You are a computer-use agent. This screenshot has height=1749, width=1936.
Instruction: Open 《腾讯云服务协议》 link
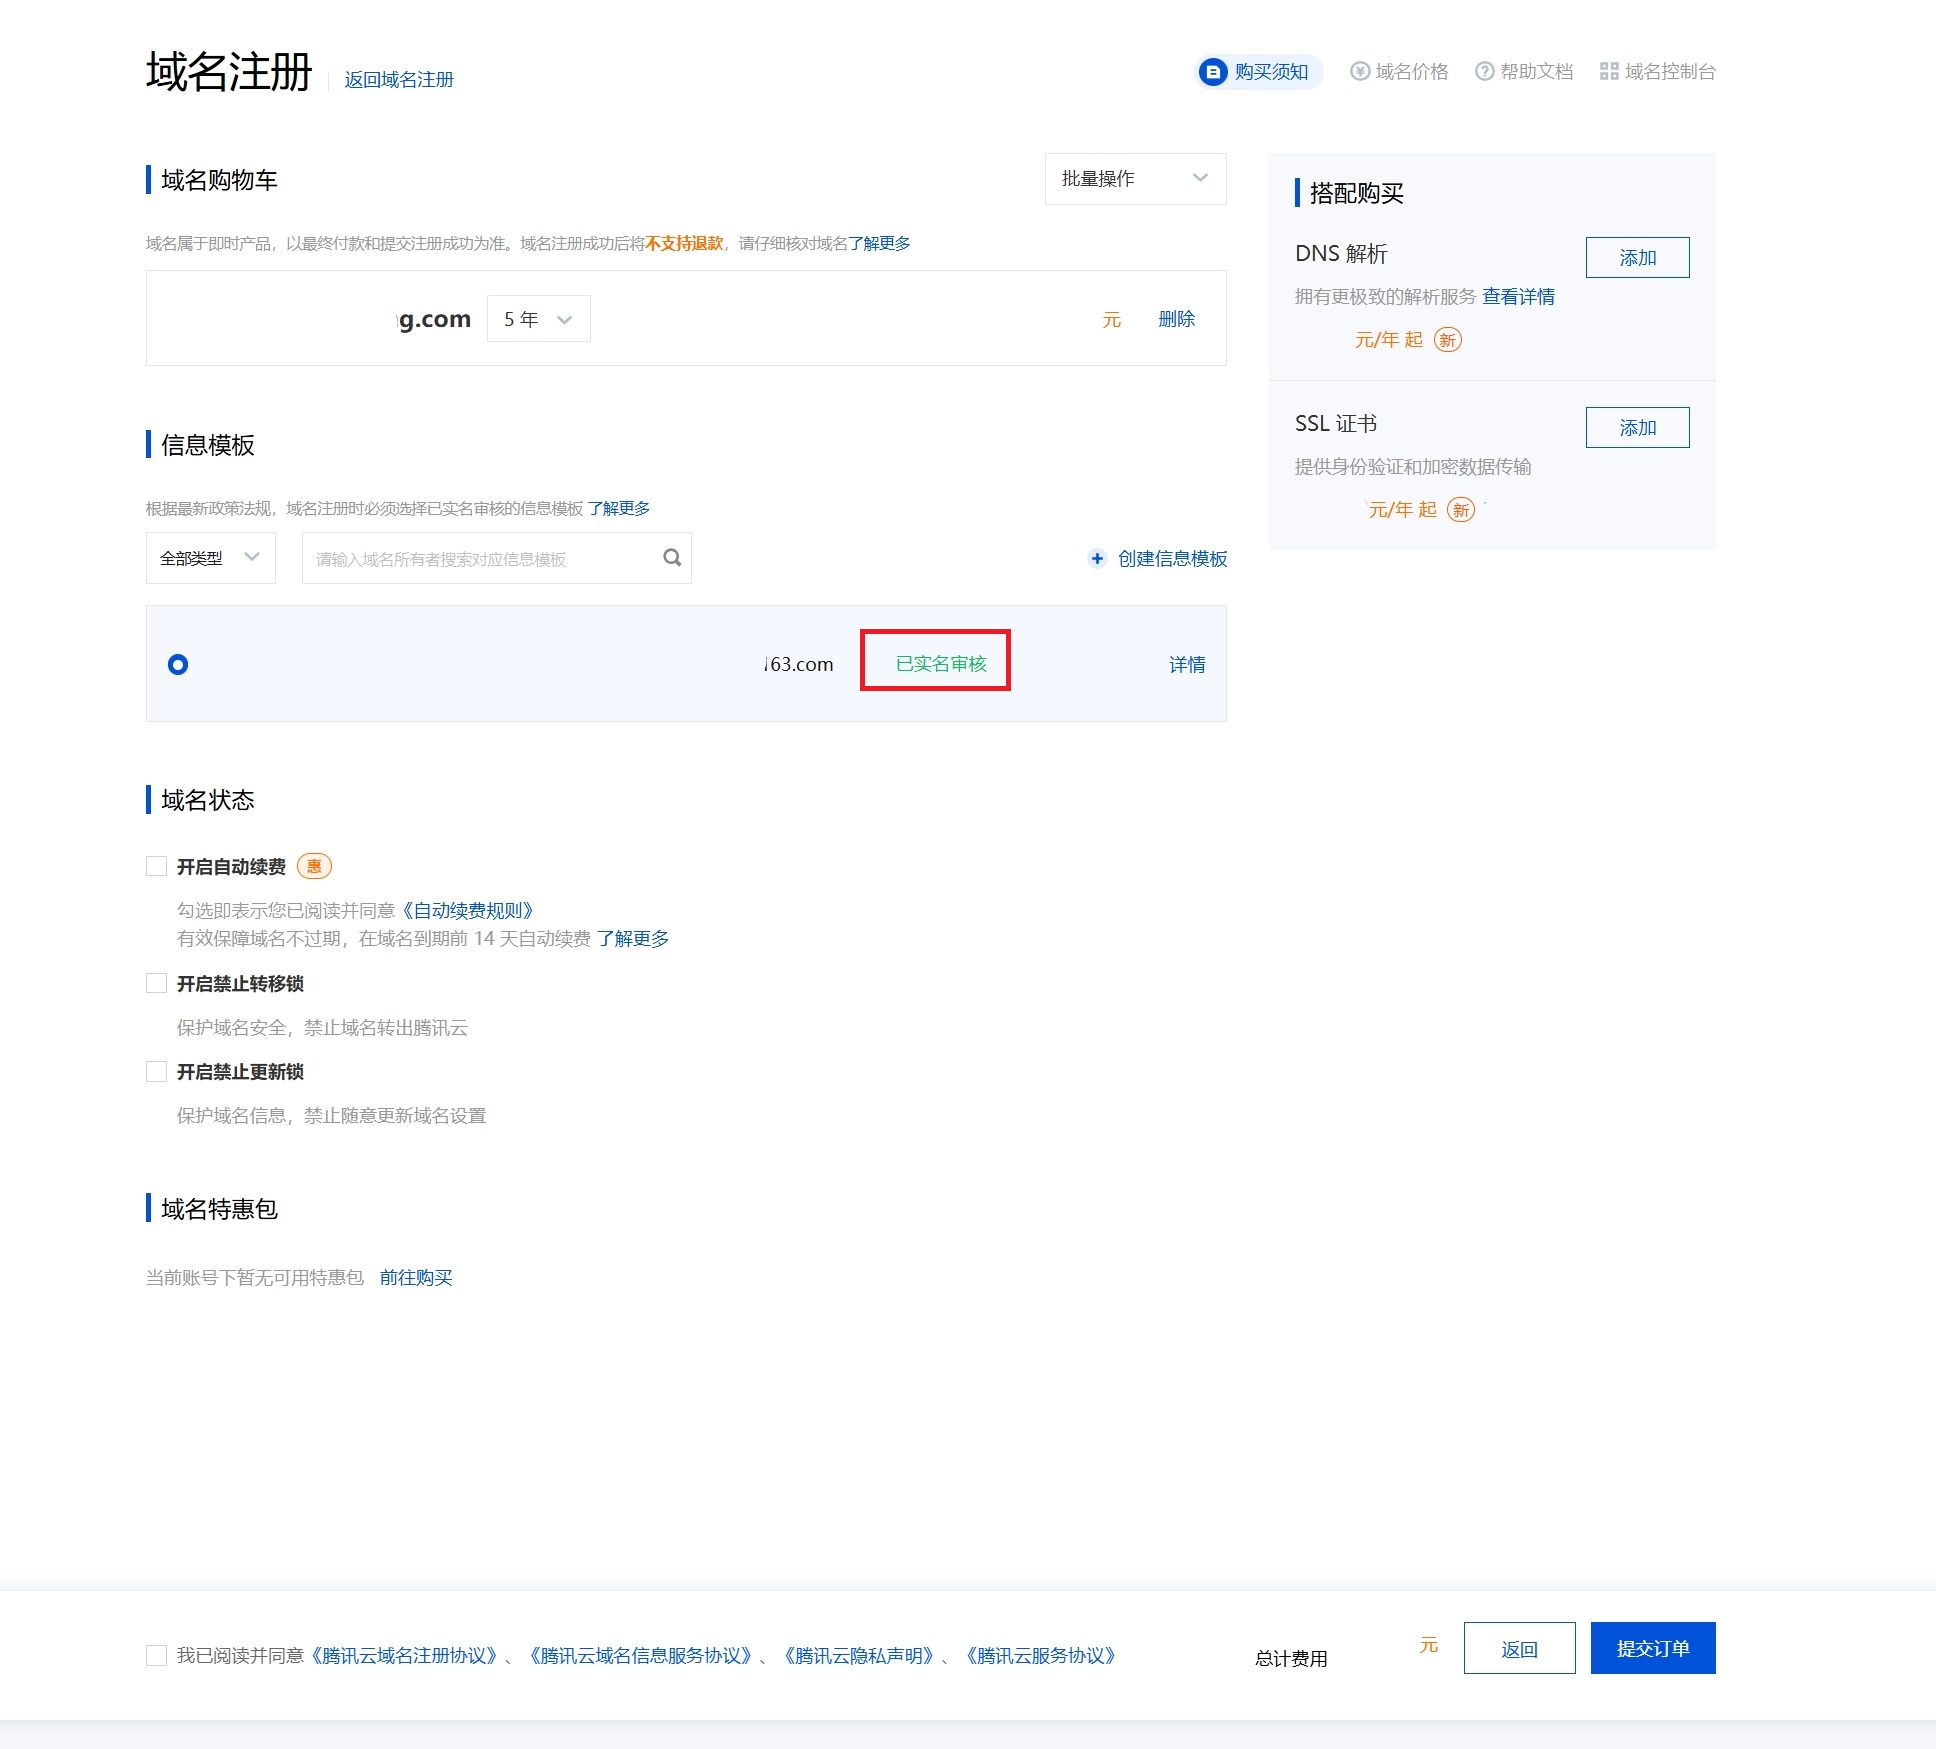pyautogui.click(x=1041, y=1655)
